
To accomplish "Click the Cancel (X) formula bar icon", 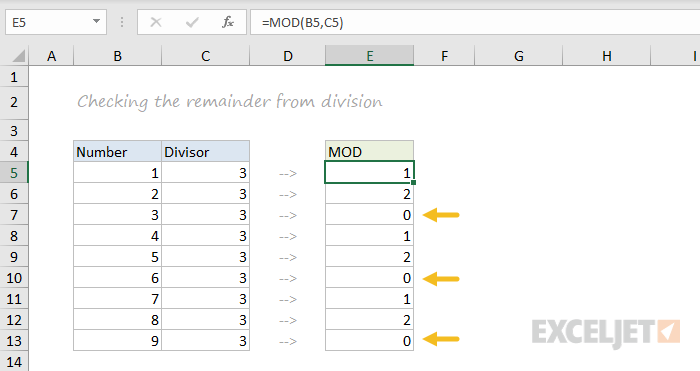I will click(x=156, y=22).
